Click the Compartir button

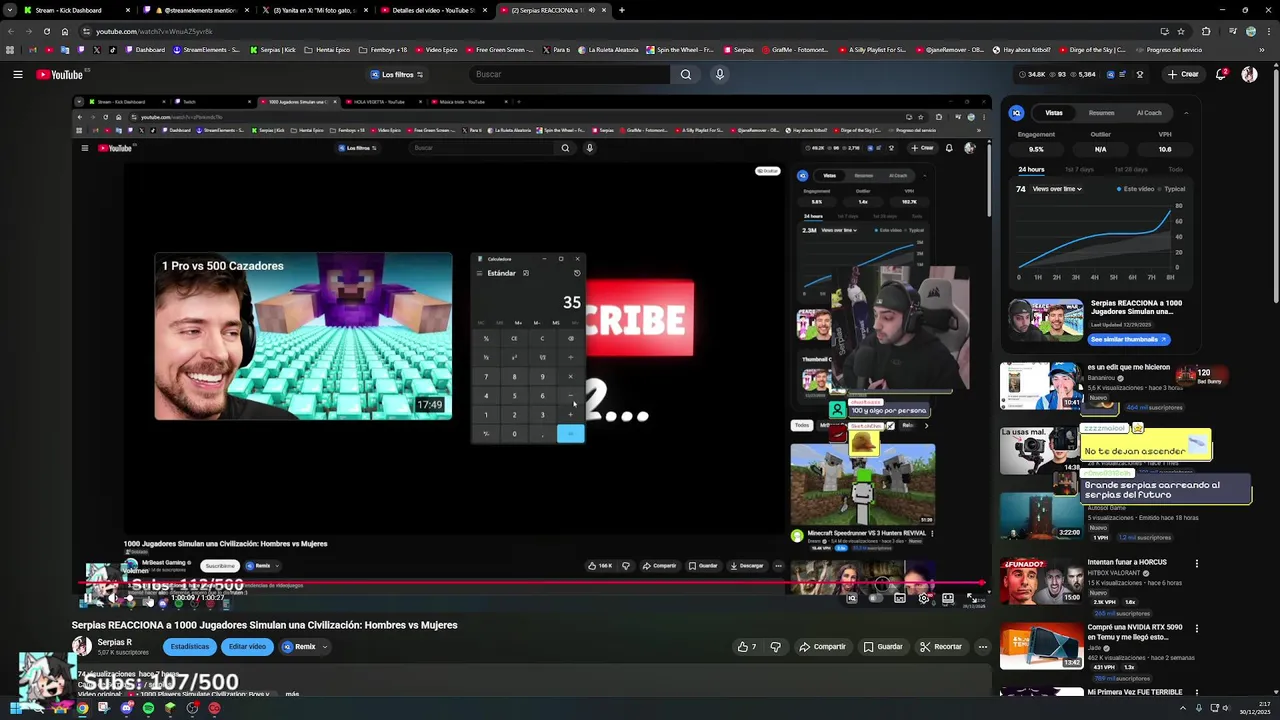pyautogui.click(x=823, y=647)
